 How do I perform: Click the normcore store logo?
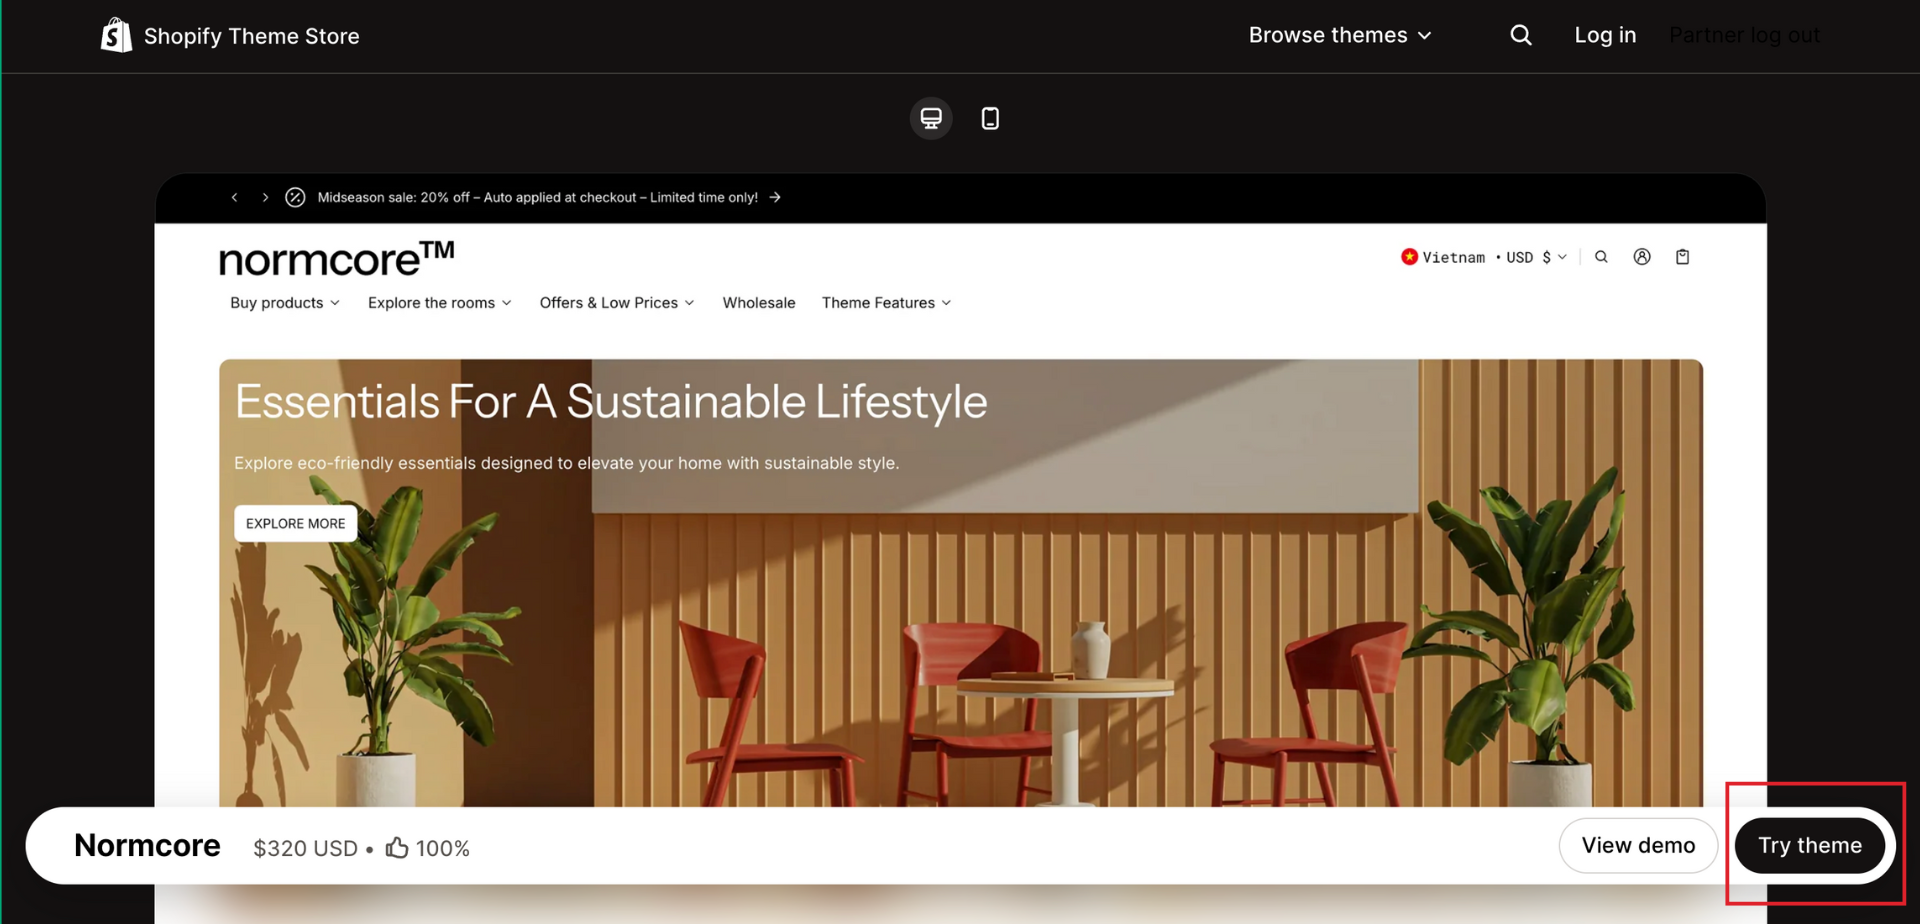(x=337, y=258)
